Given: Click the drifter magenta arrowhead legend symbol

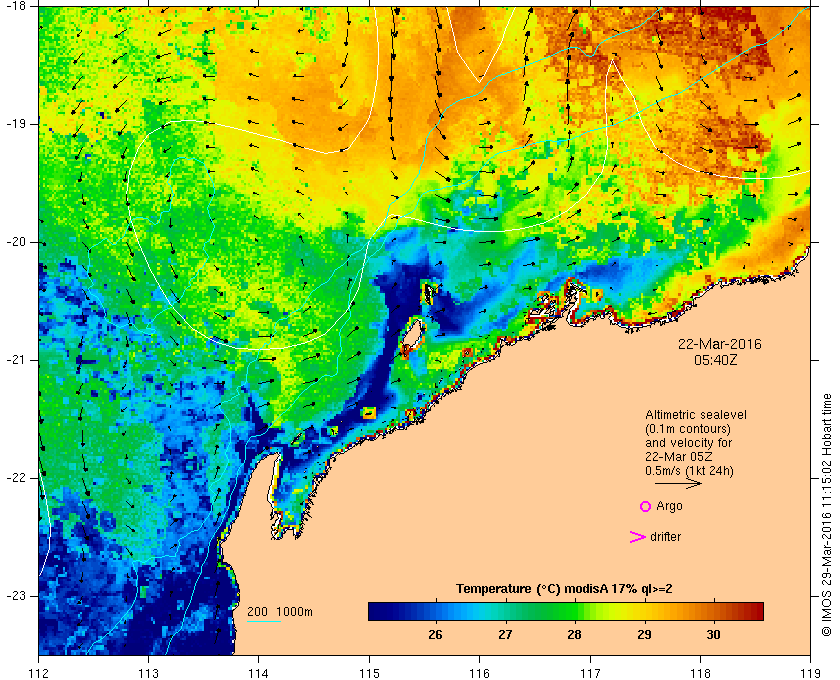Looking at the screenshot, I should click(x=638, y=537).
